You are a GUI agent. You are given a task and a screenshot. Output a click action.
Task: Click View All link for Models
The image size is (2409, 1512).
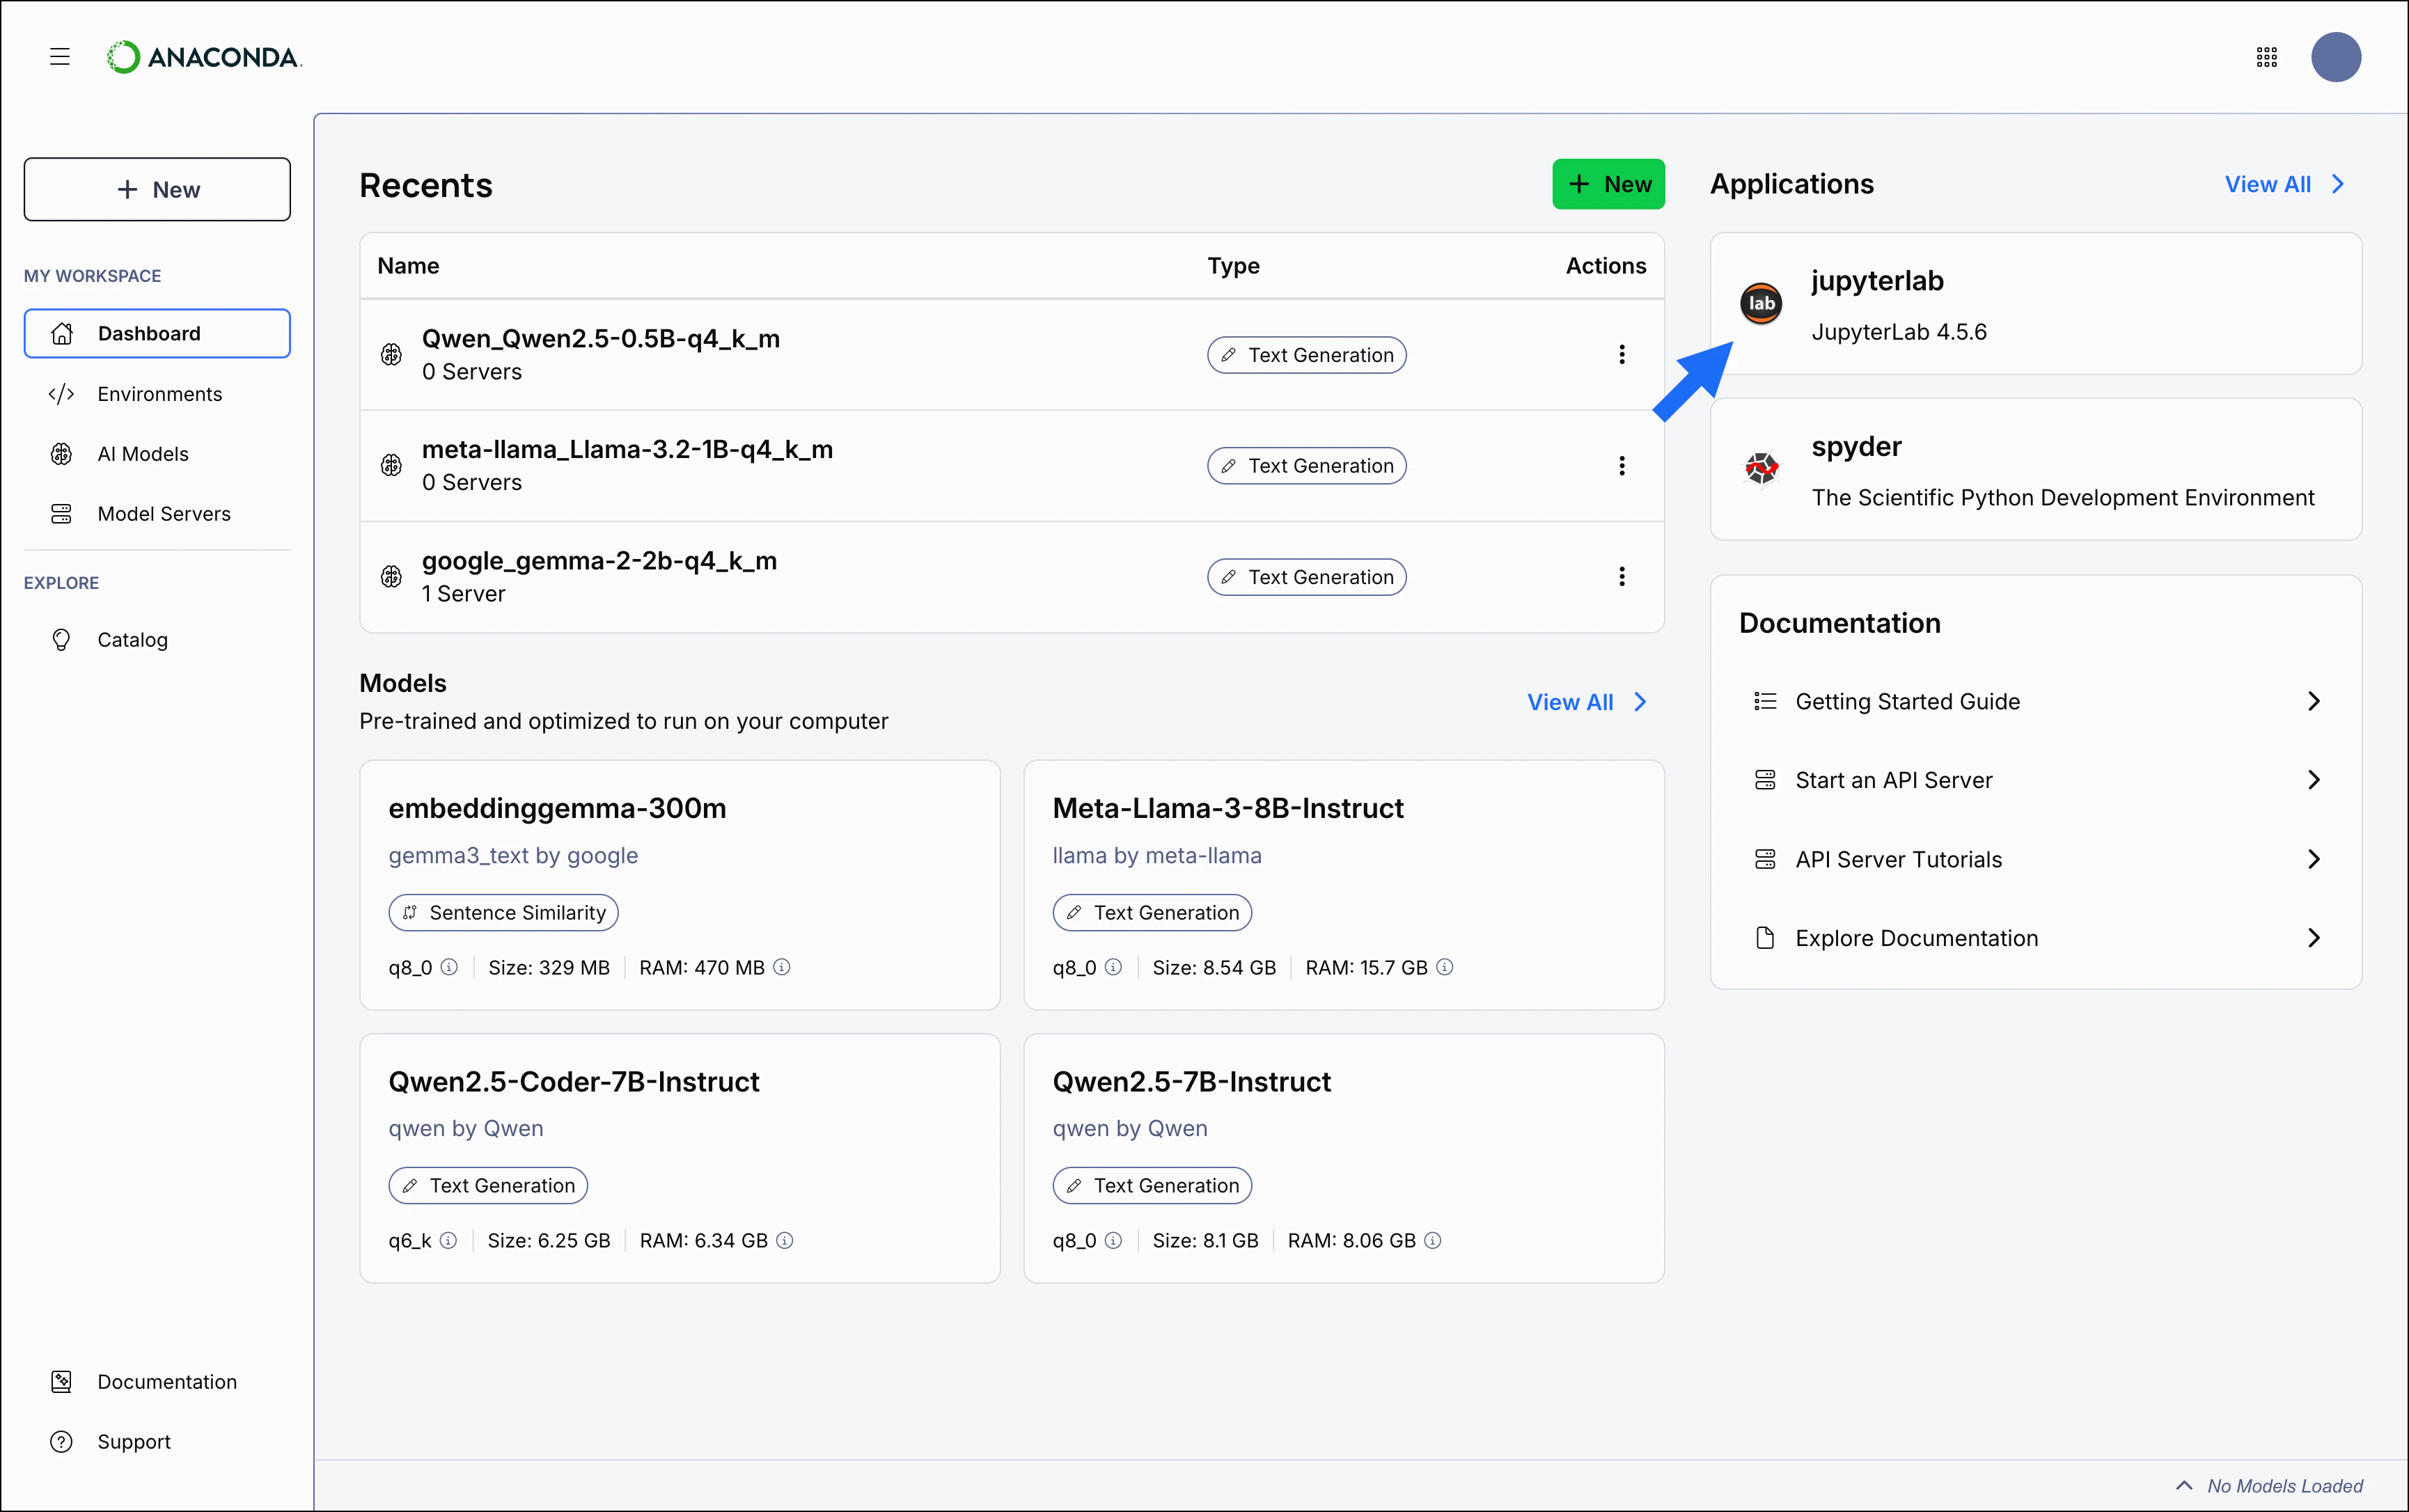click(1585, 702)
